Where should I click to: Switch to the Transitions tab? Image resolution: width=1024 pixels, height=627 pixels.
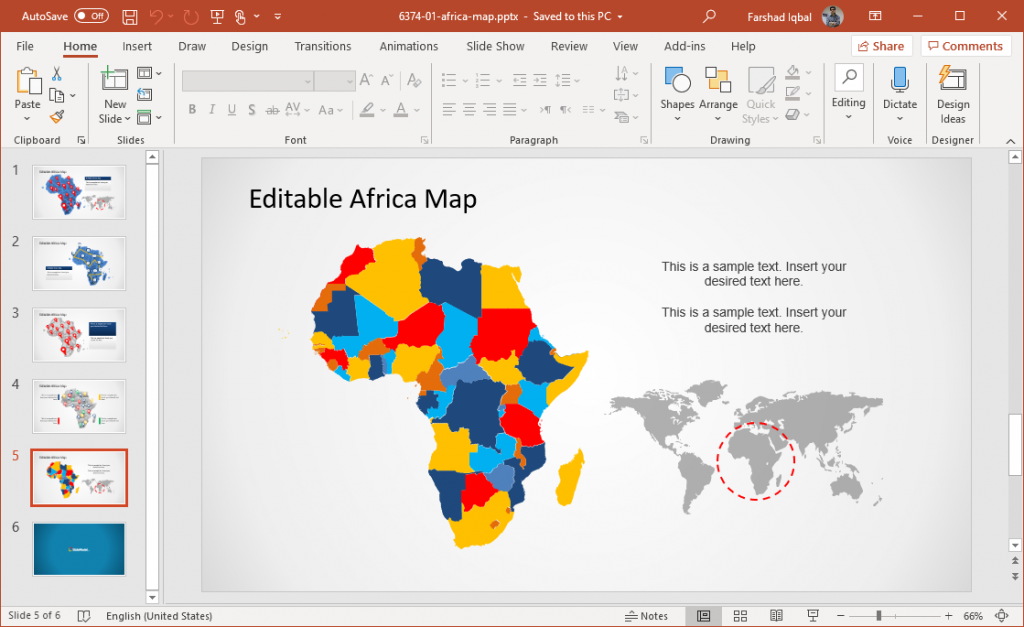[x=322, y=46]
